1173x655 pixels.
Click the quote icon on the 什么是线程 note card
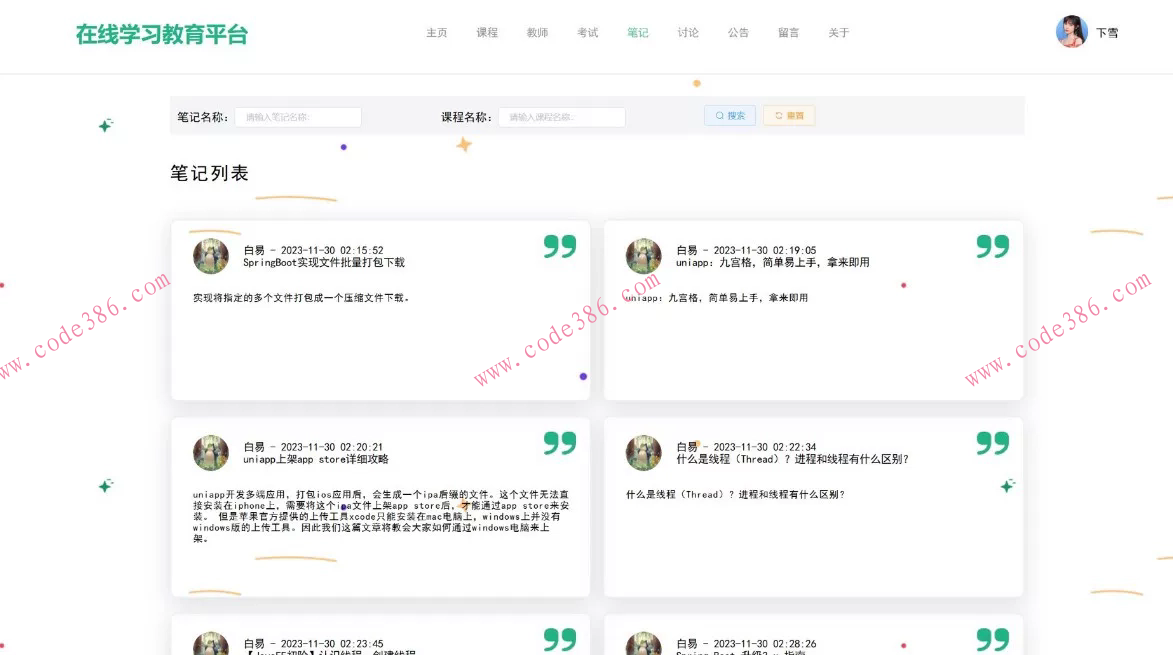click(992, 442)
